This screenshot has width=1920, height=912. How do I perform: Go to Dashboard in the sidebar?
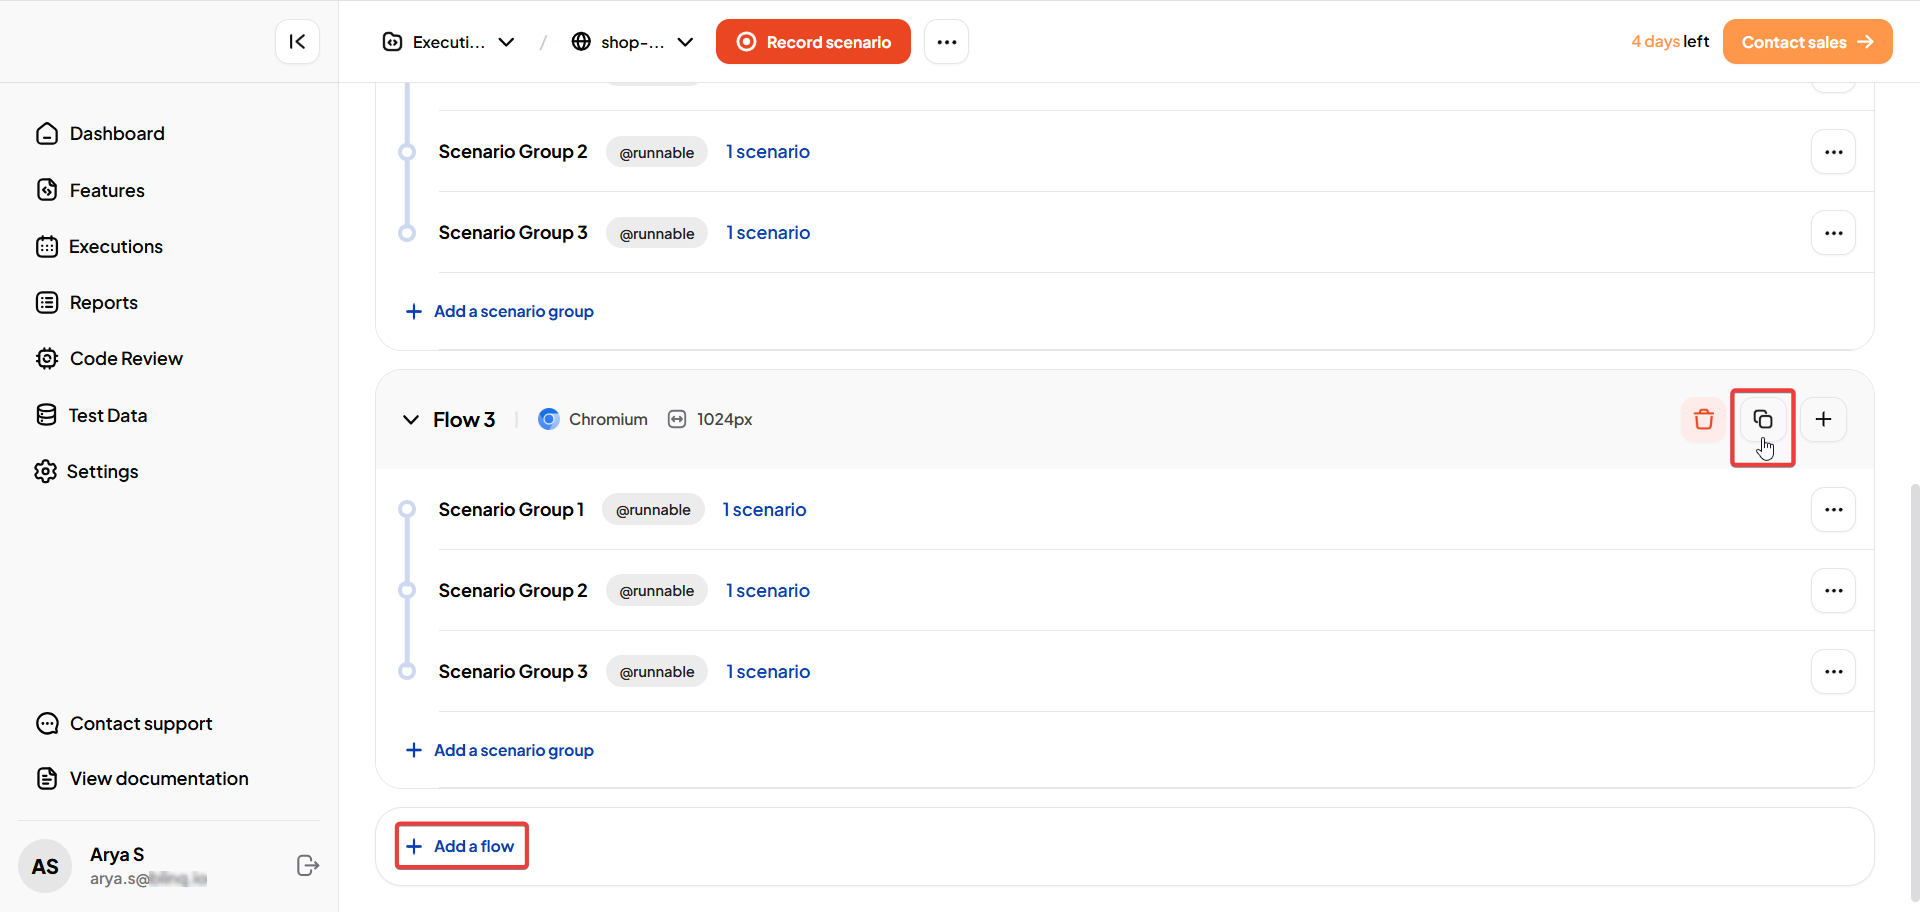tap(116, 134)
